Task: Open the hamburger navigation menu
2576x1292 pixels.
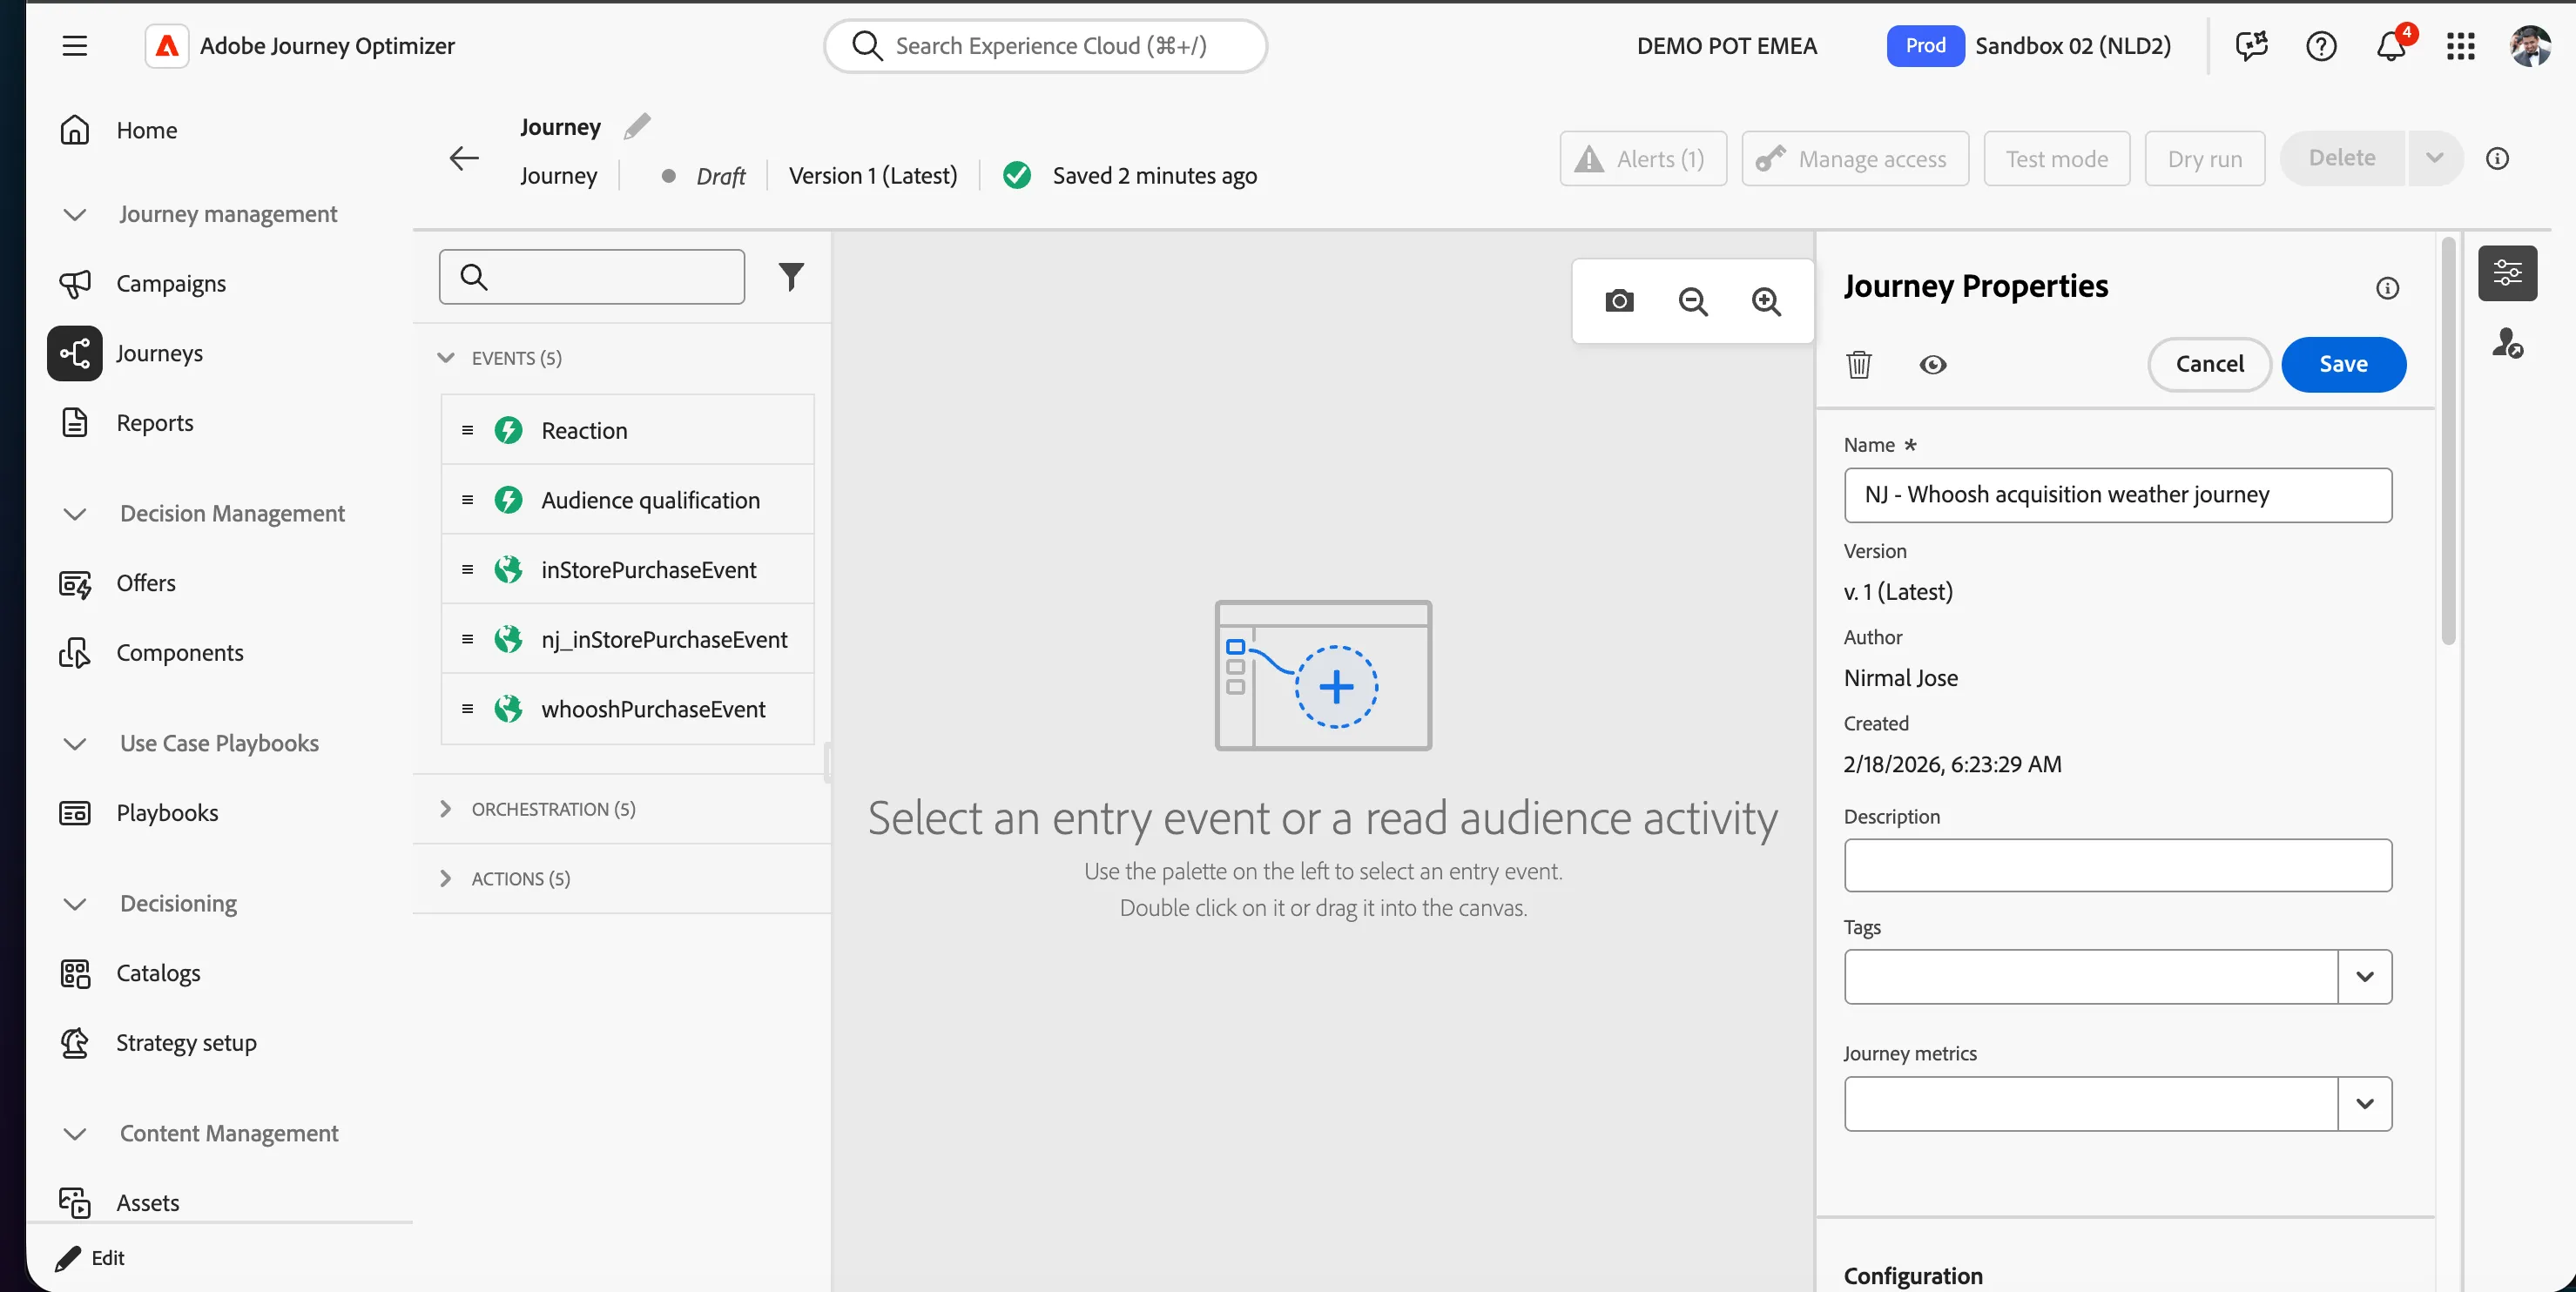Action: tap(74, 46)
